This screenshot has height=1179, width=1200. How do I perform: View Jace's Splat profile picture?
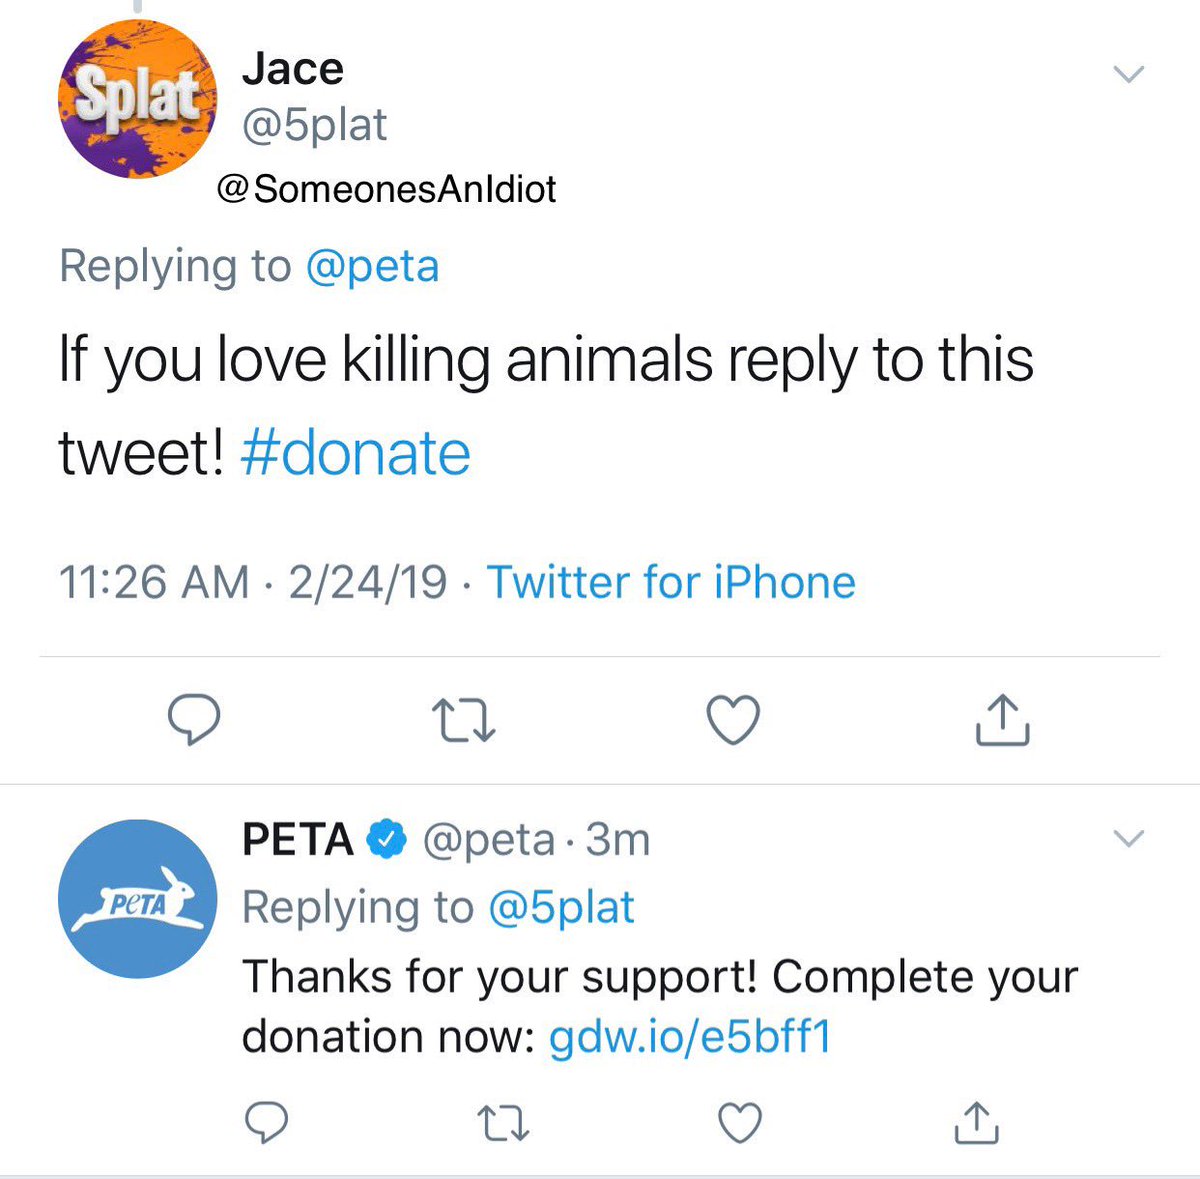[x=137, y=99]
